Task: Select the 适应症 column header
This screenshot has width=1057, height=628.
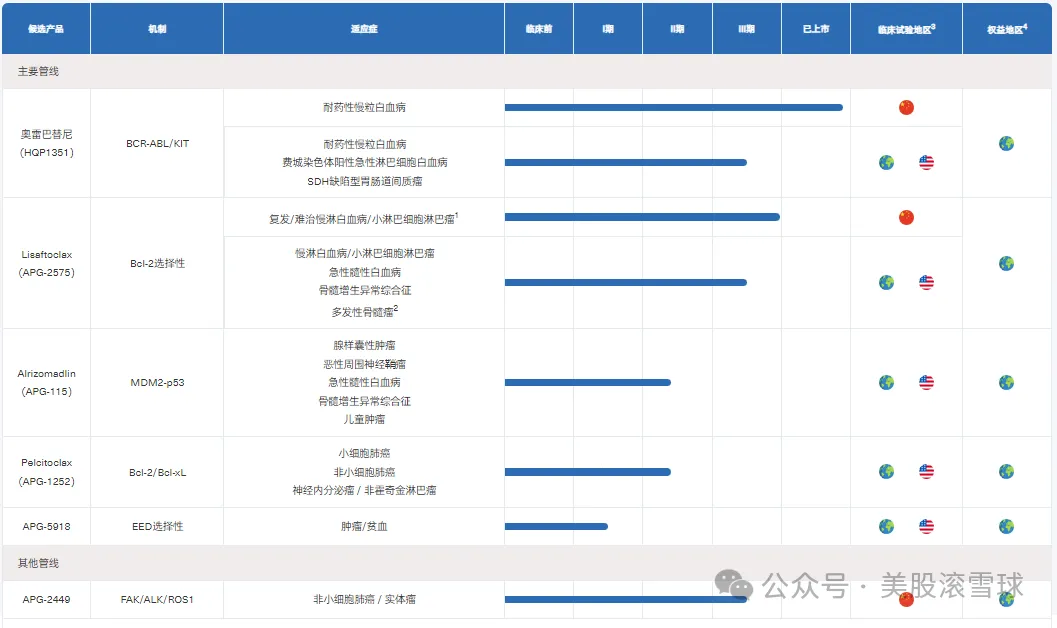Action: pyautogui.click(x=362, y=29)
